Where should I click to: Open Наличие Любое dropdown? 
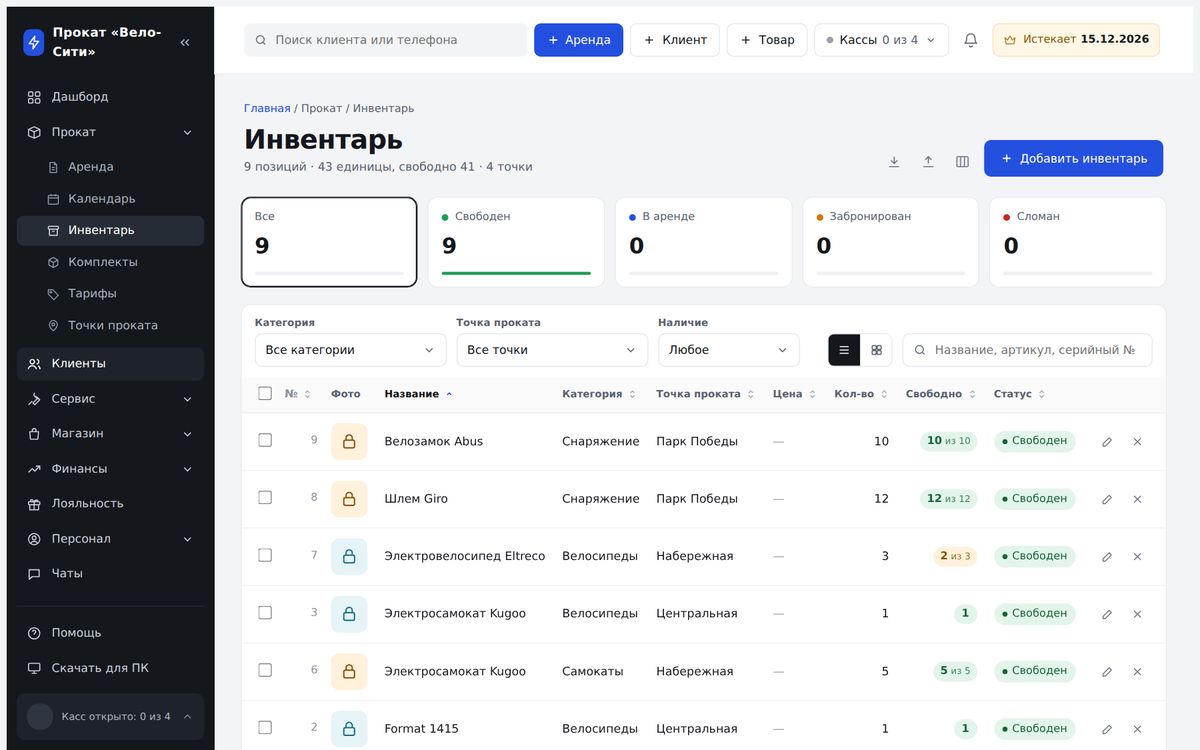click(x=728, y=350)
